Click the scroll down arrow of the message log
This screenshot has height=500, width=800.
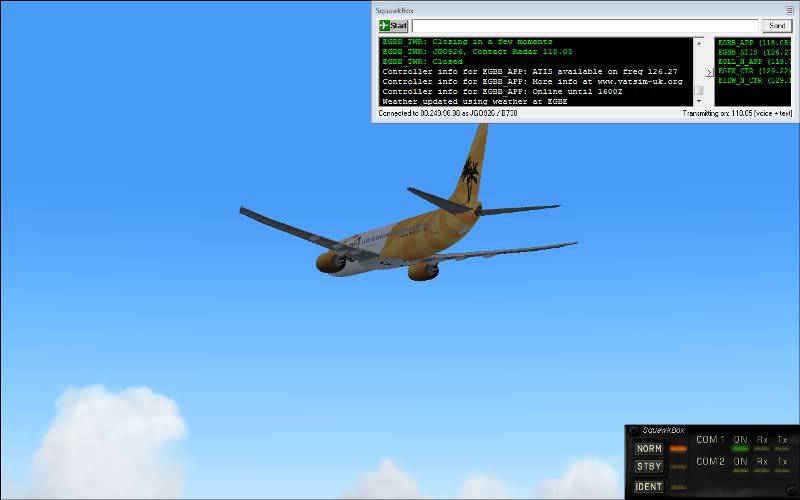click(x=699, y=101)
